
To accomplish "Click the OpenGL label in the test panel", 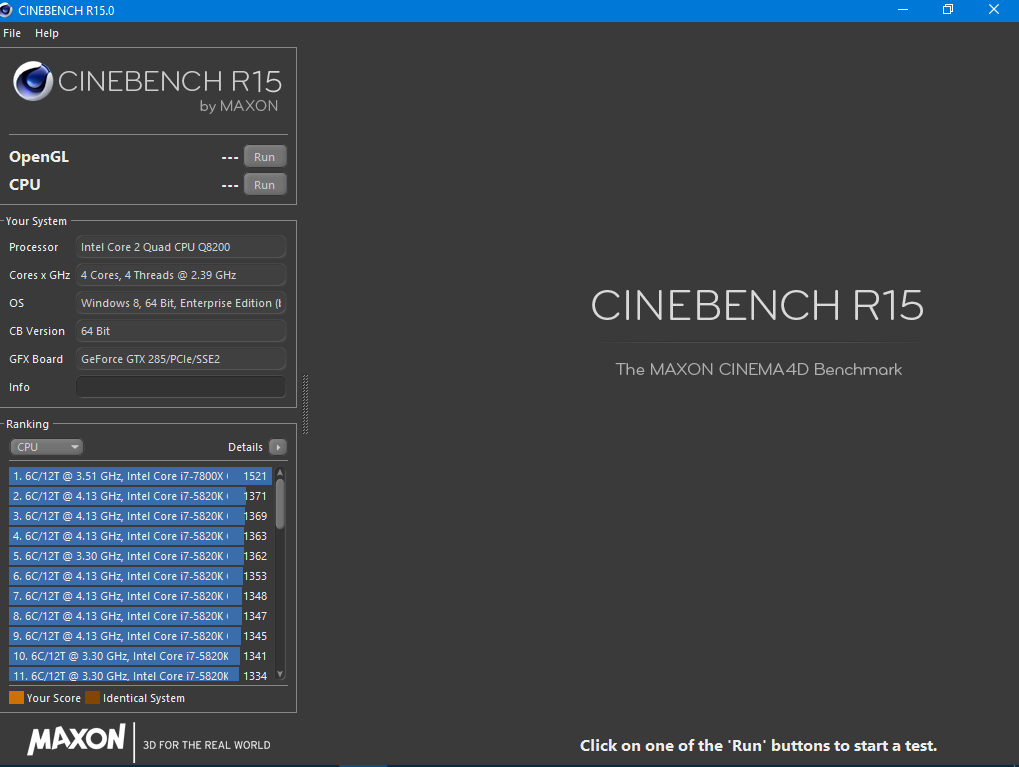I will point(39,157).
